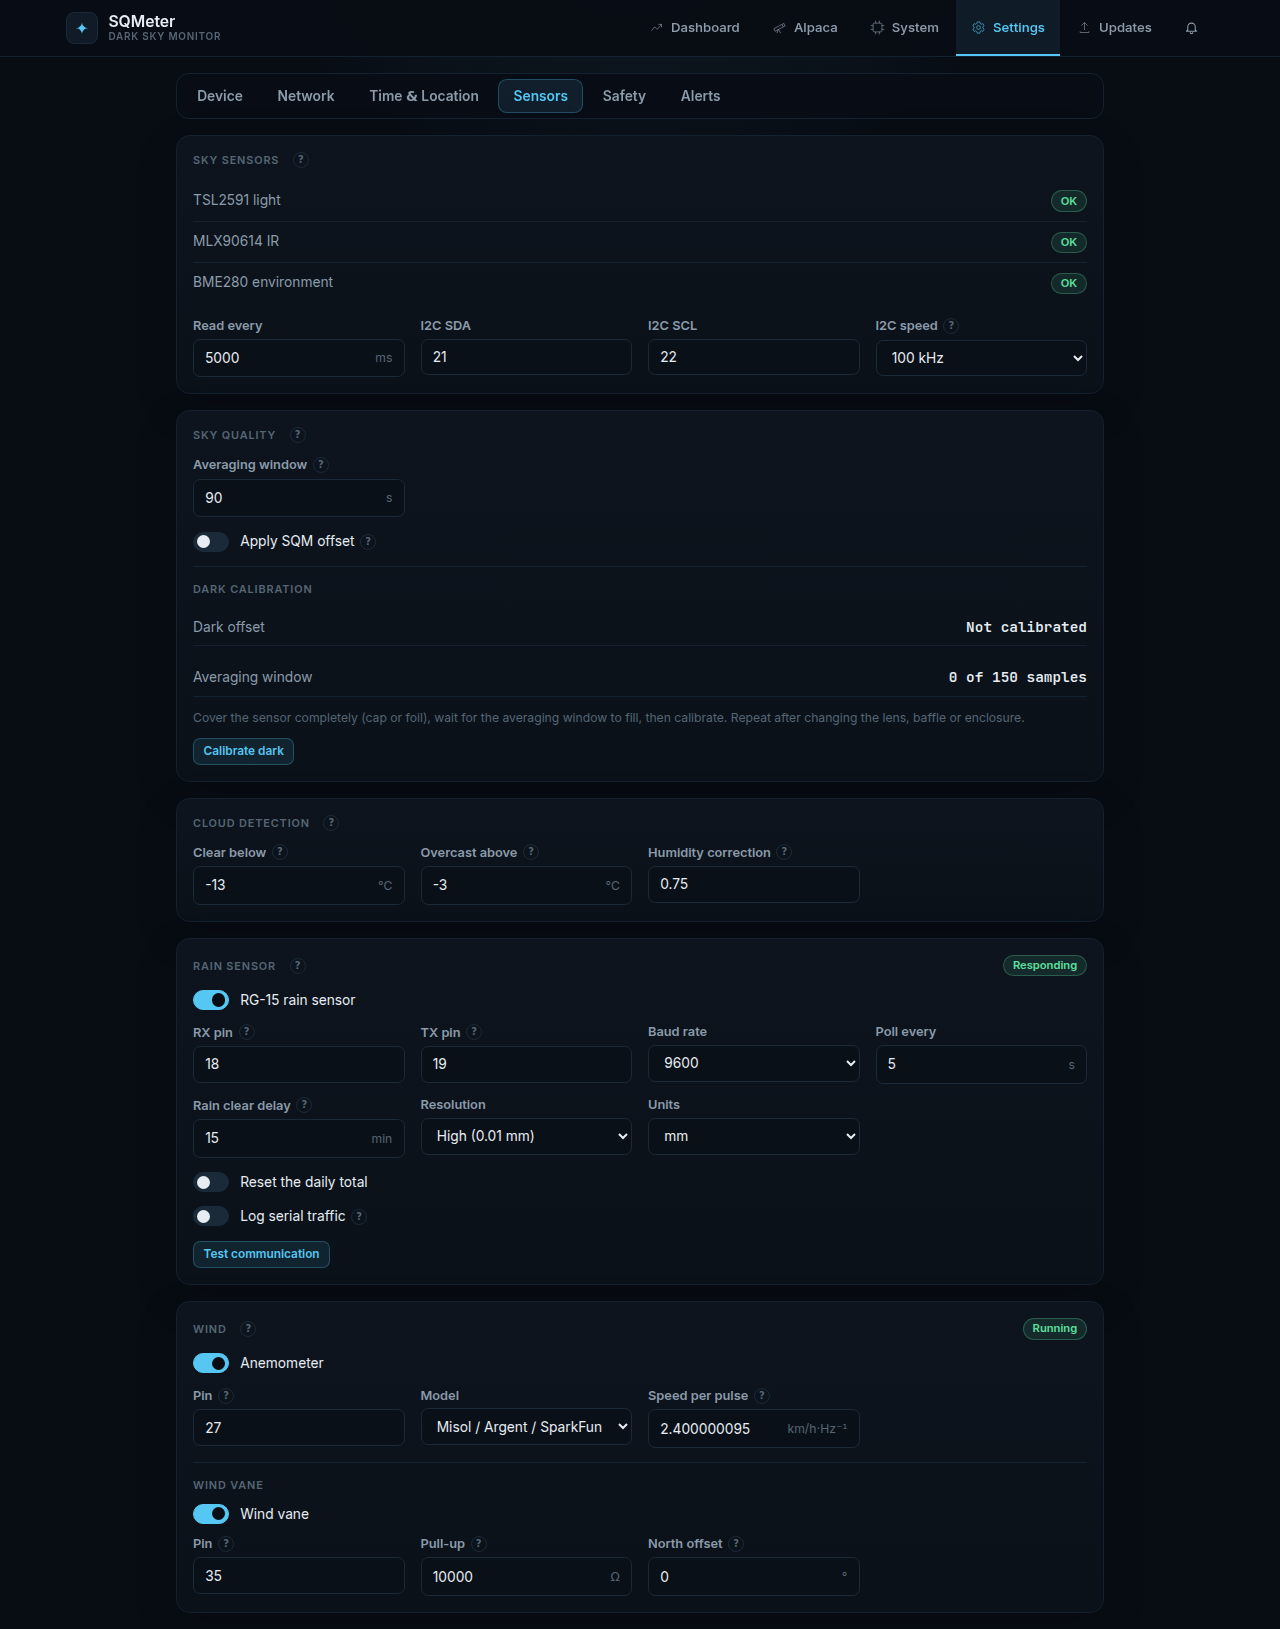The image size is (1280, 1629).
Task: Switch to the Time & Location tab
Action: click(424, 96)
